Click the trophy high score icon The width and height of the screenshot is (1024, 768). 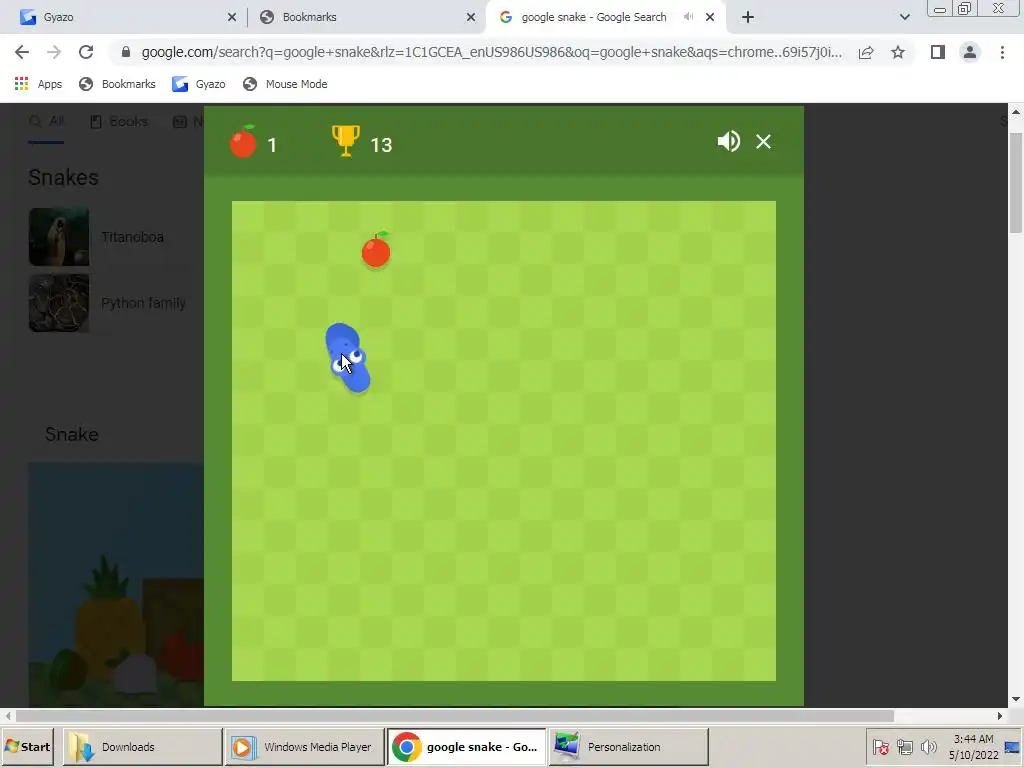[x=346, y=141]
